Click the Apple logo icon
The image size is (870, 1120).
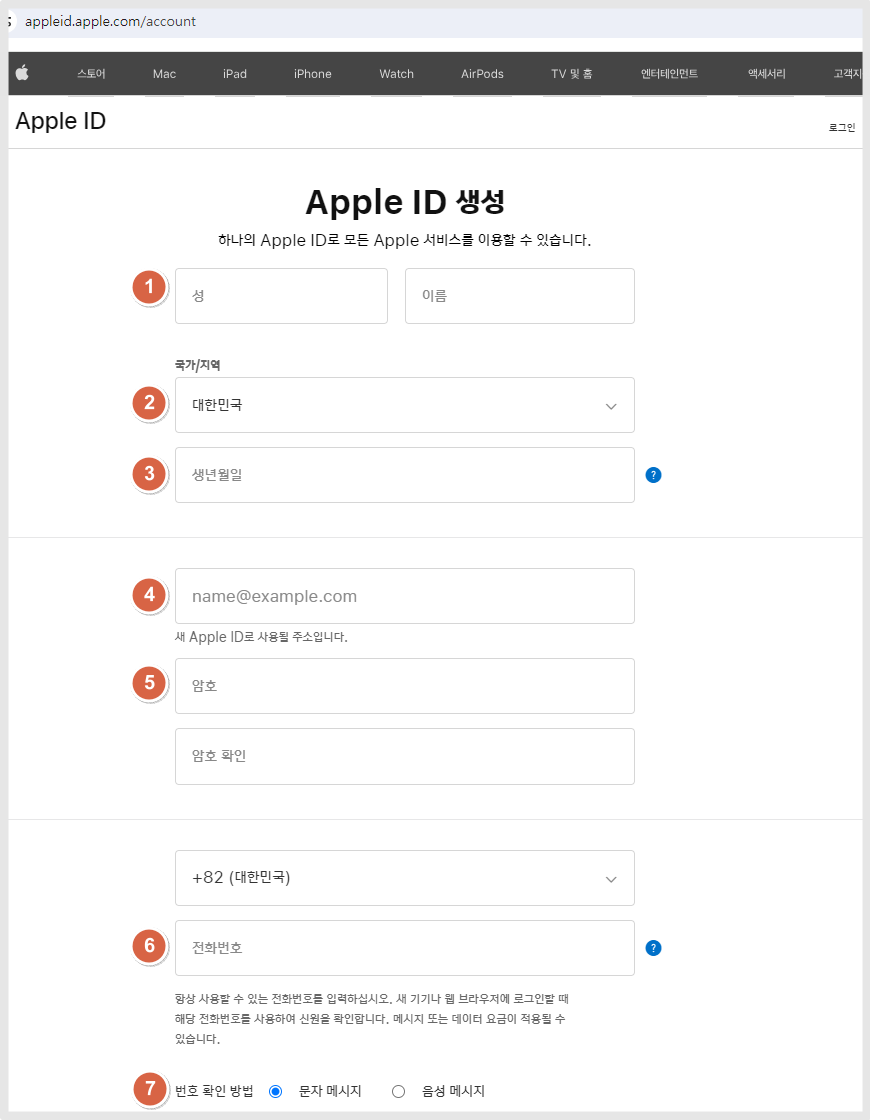click(x=22, y=72)
